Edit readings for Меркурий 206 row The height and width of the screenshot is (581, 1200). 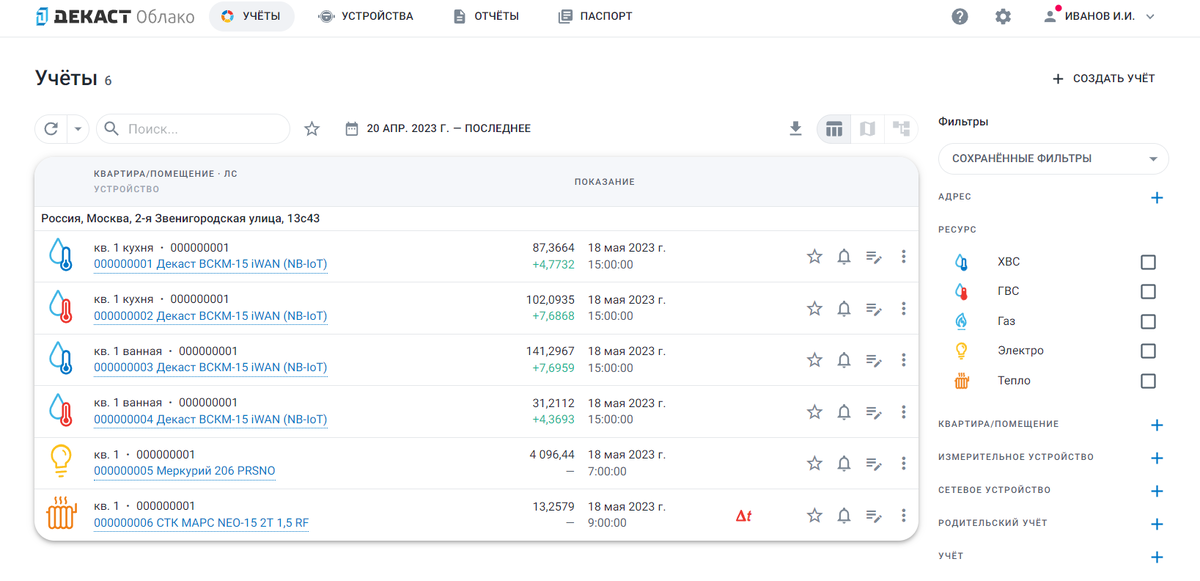pyautogui.click(x=874, y=463)
